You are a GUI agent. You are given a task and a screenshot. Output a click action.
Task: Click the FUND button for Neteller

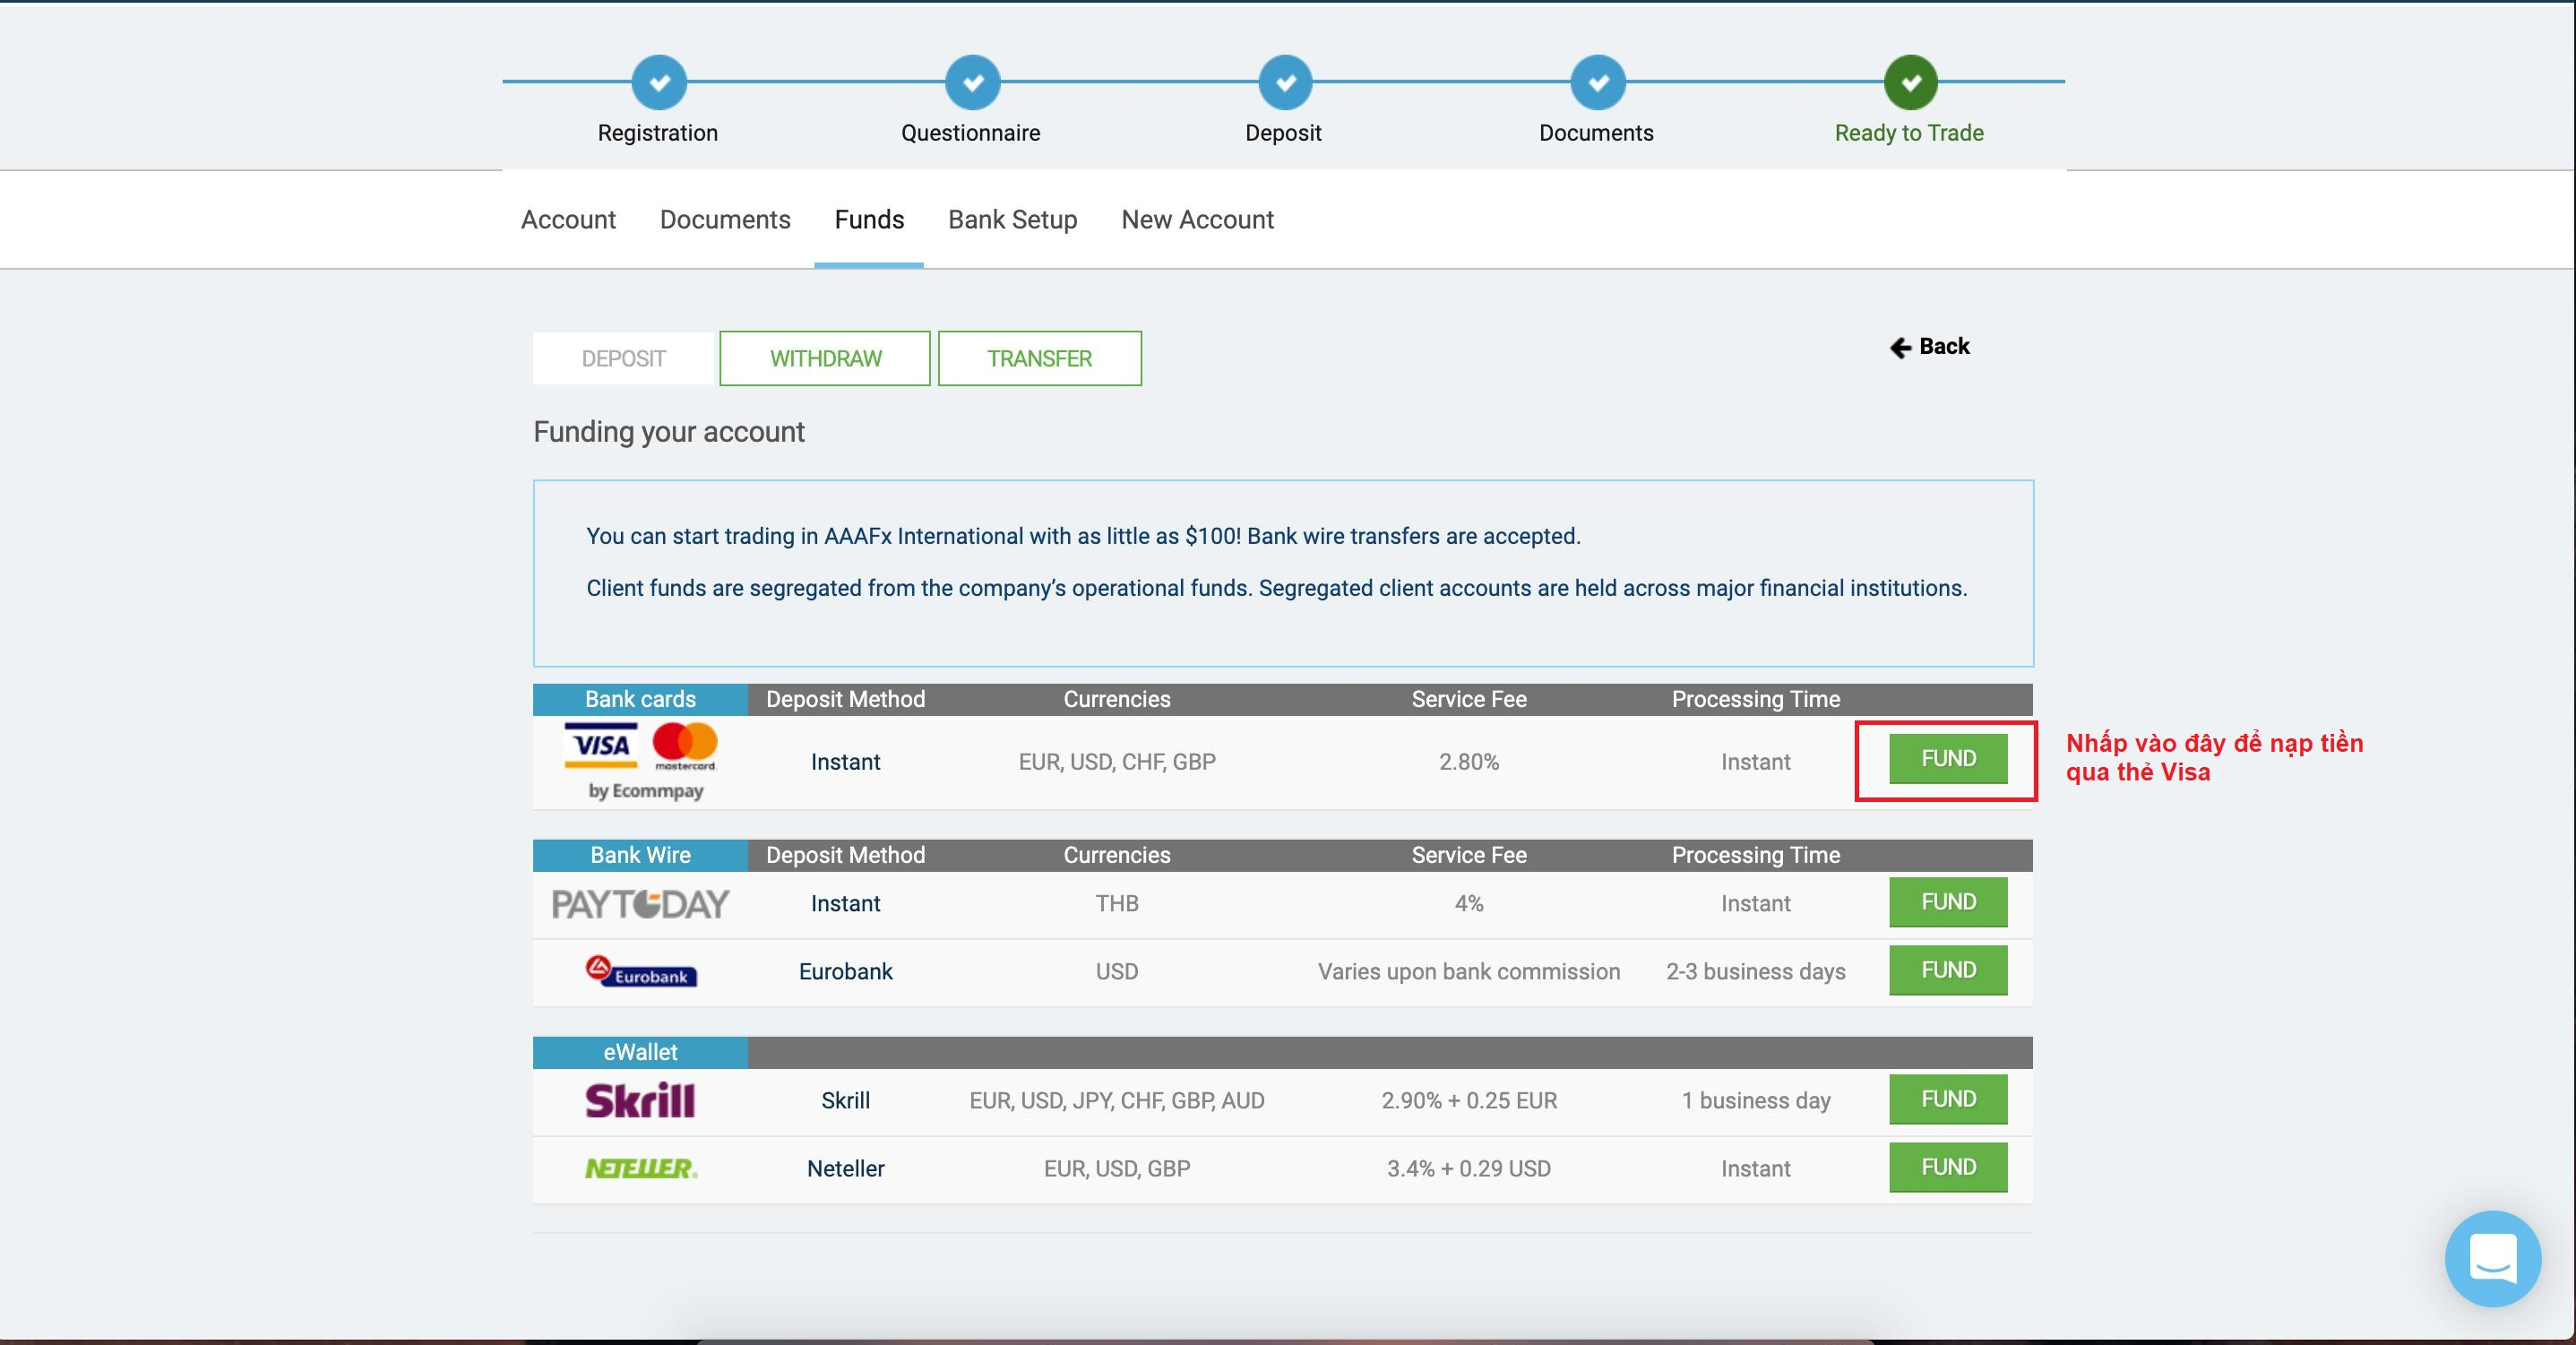(1947, 1166)
